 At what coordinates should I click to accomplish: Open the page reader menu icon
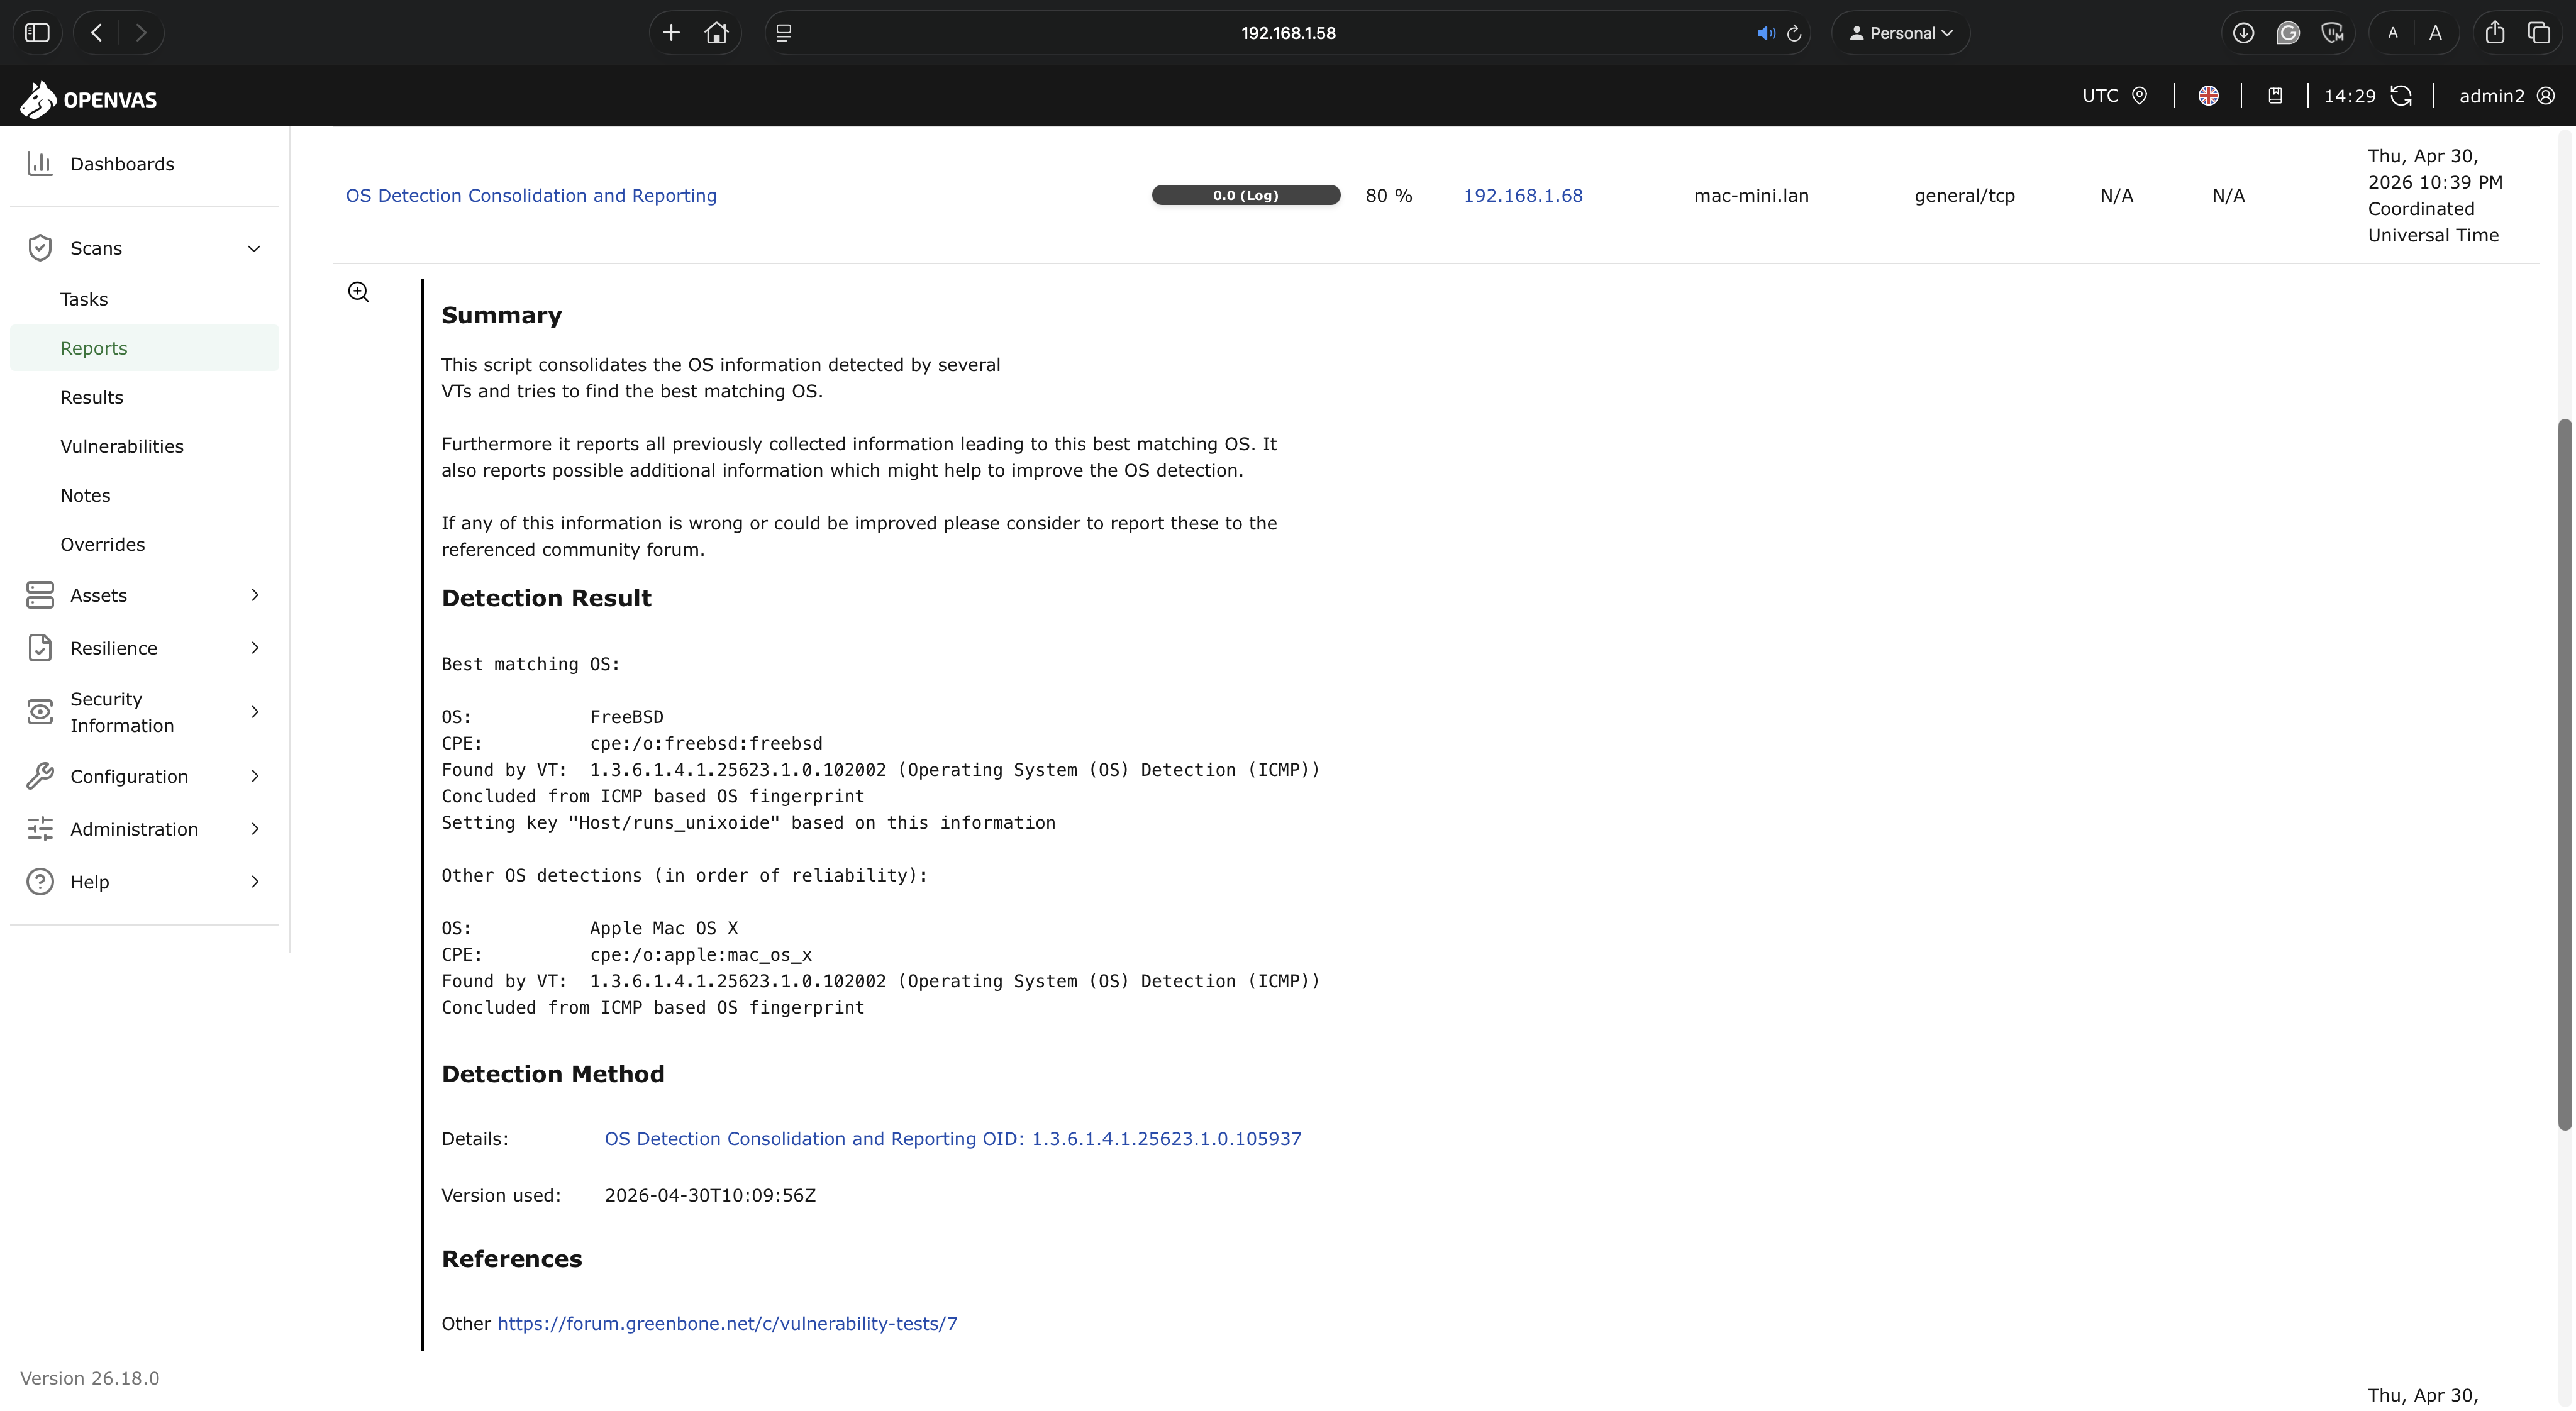pyautogui.click(x=784, y=33)
